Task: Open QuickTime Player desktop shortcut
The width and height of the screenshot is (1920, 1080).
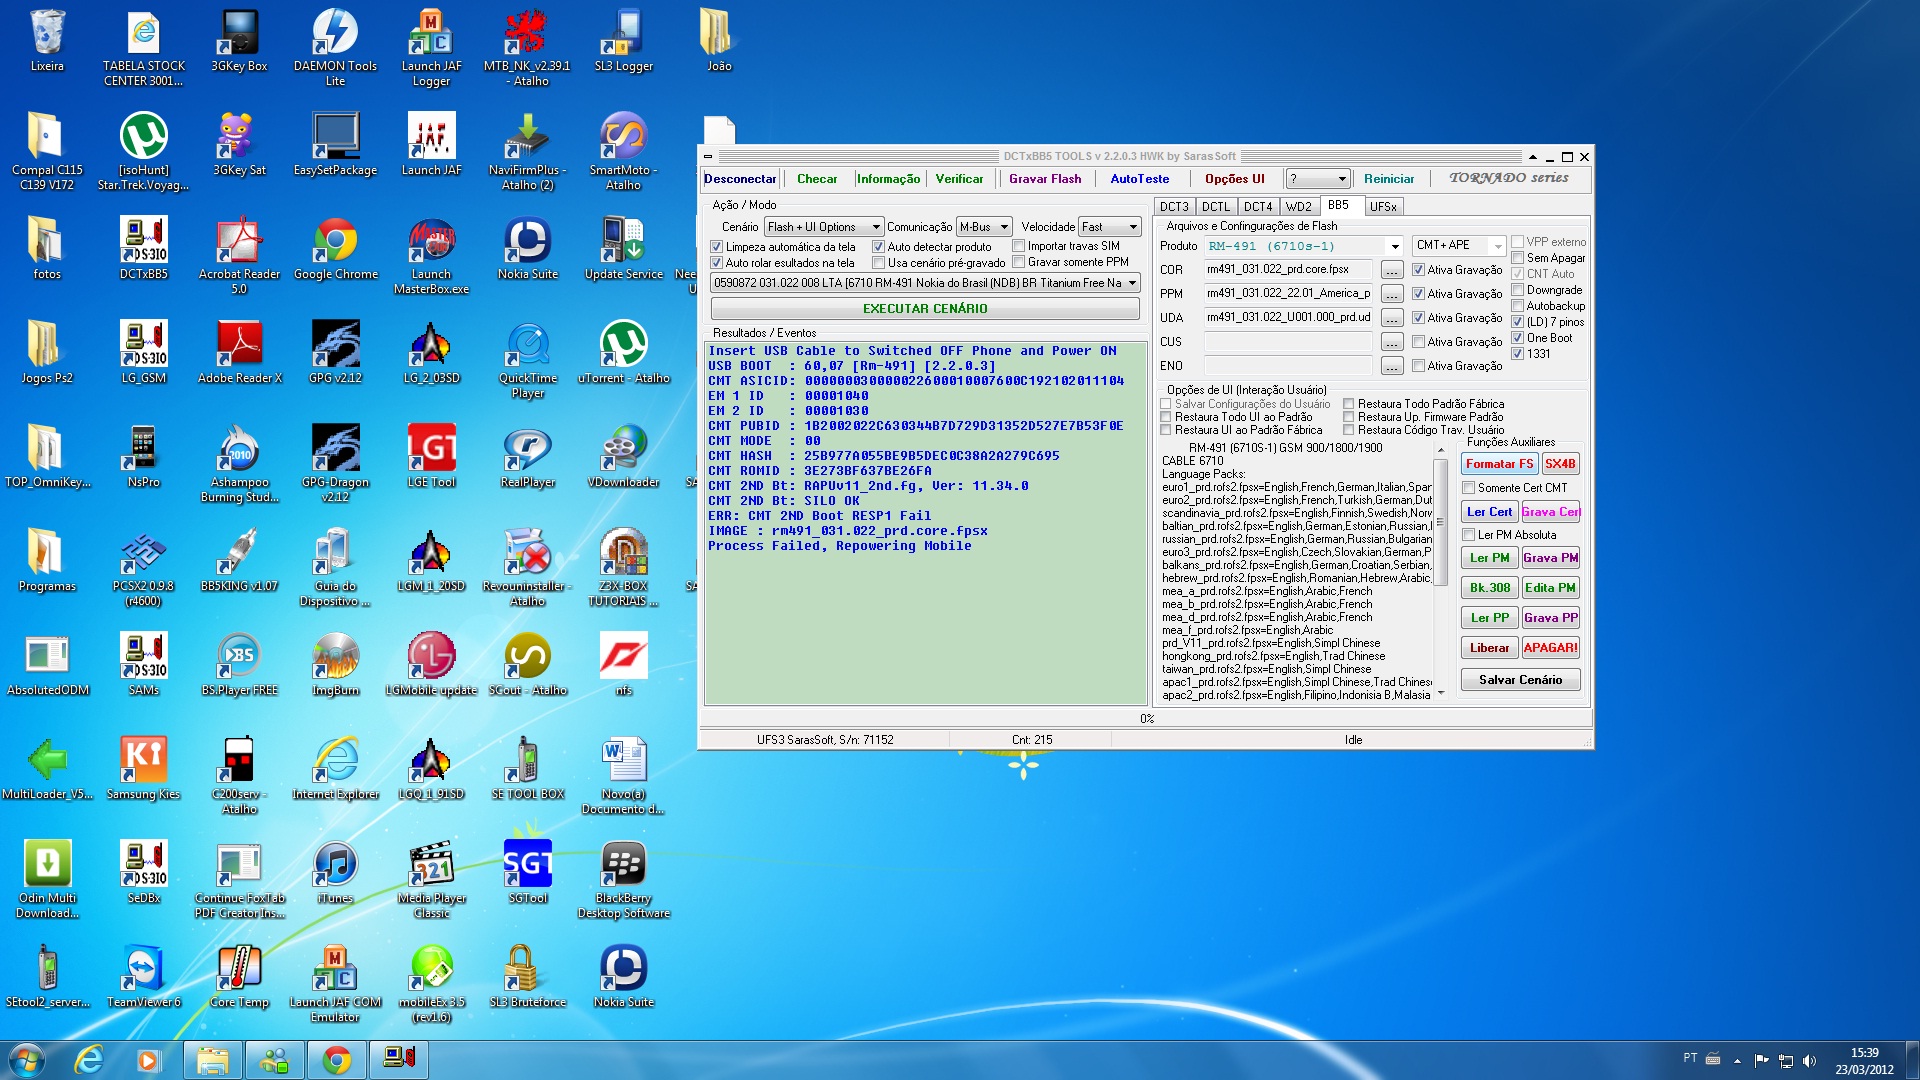Action: pyautogui.click(x=527, y=360)
